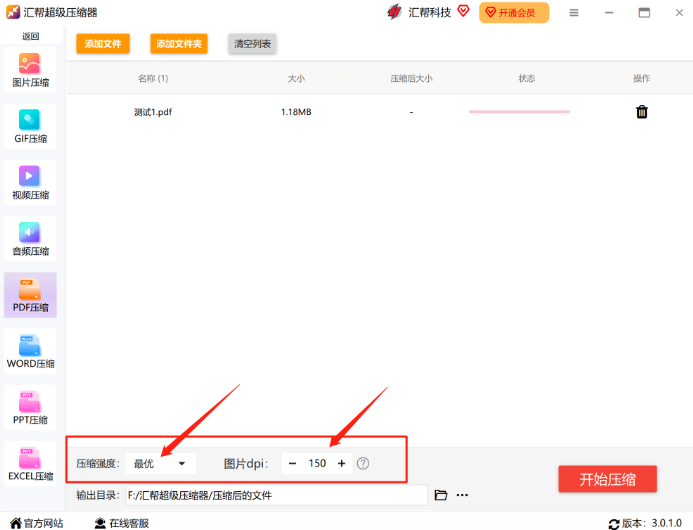
Task: Start compression with 开始压缩
Action: point(607,479)
